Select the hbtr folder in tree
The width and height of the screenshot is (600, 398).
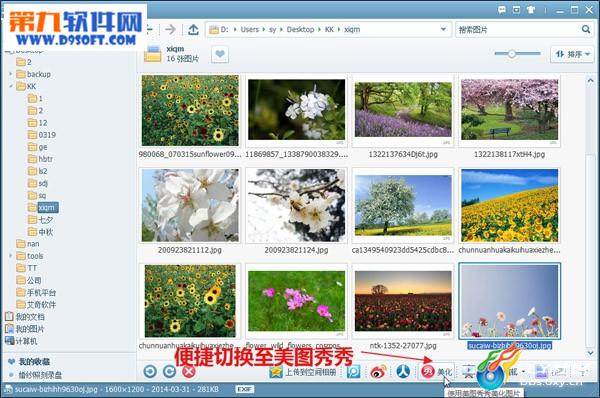[40, 159]
